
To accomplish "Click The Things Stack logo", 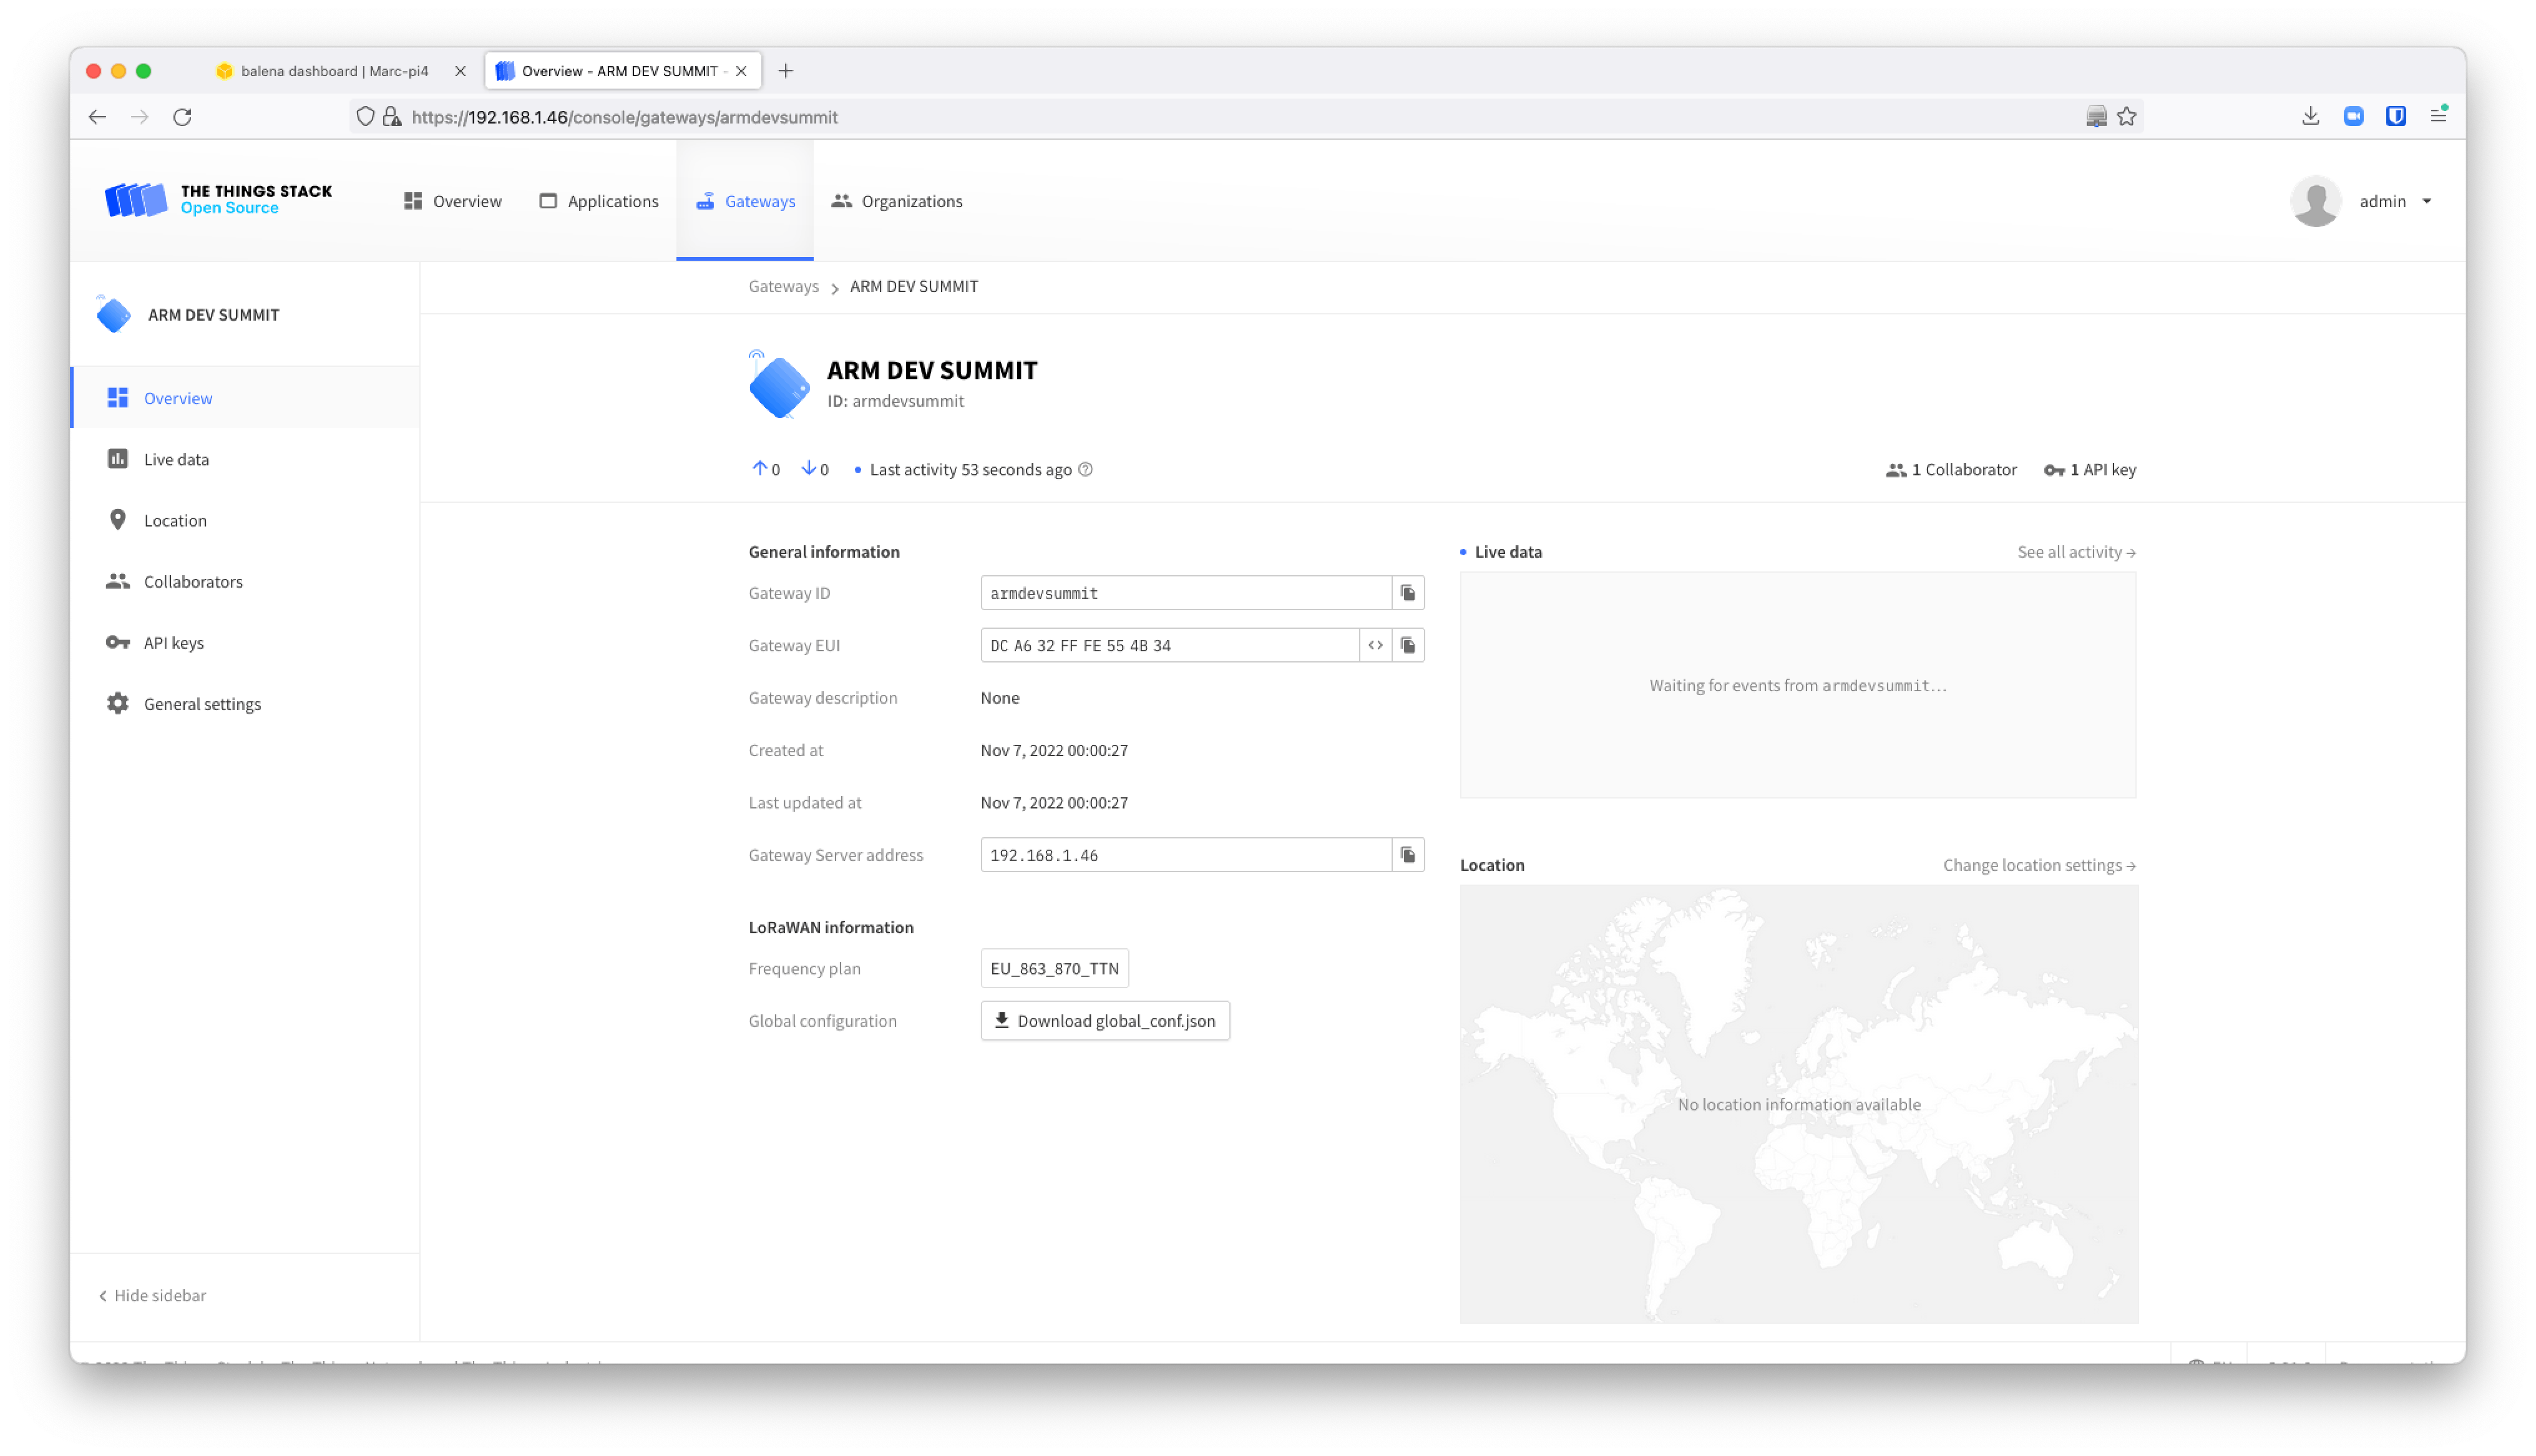I will 218,199.
